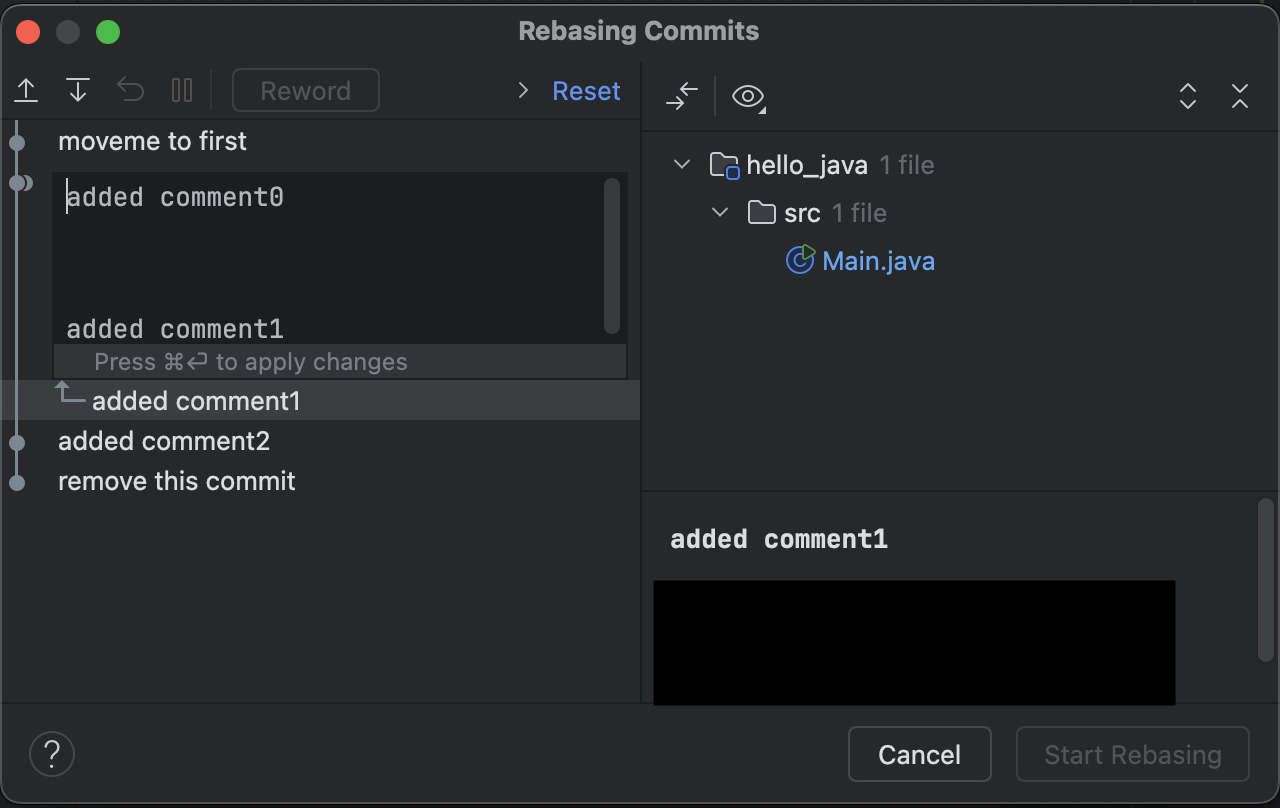Click inside the commit message editor
Screen dimensions: 1280x808
330,260
